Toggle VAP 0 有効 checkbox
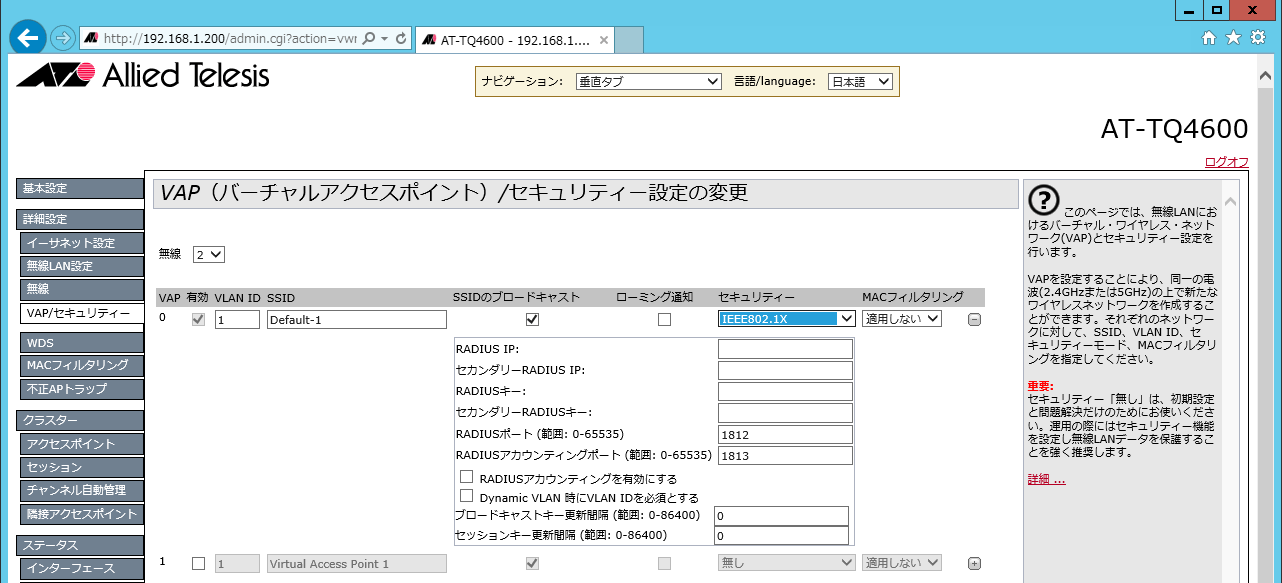Viewport: 1282px width, 583px height. 198,319
